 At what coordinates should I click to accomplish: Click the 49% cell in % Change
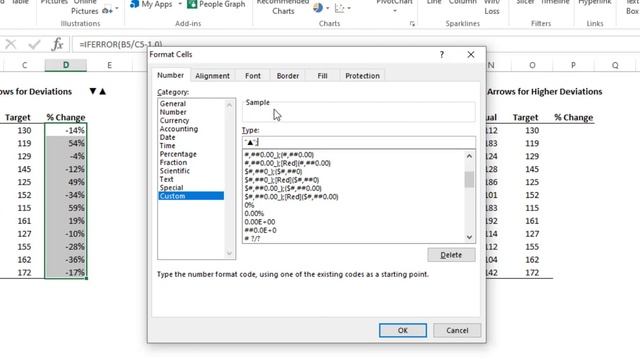click(66, 182)
